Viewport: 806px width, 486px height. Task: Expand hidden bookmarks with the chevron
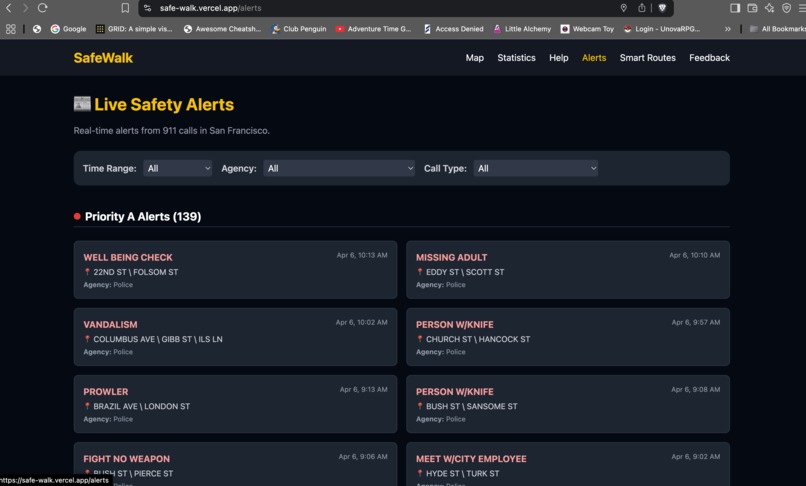(727, 29)
